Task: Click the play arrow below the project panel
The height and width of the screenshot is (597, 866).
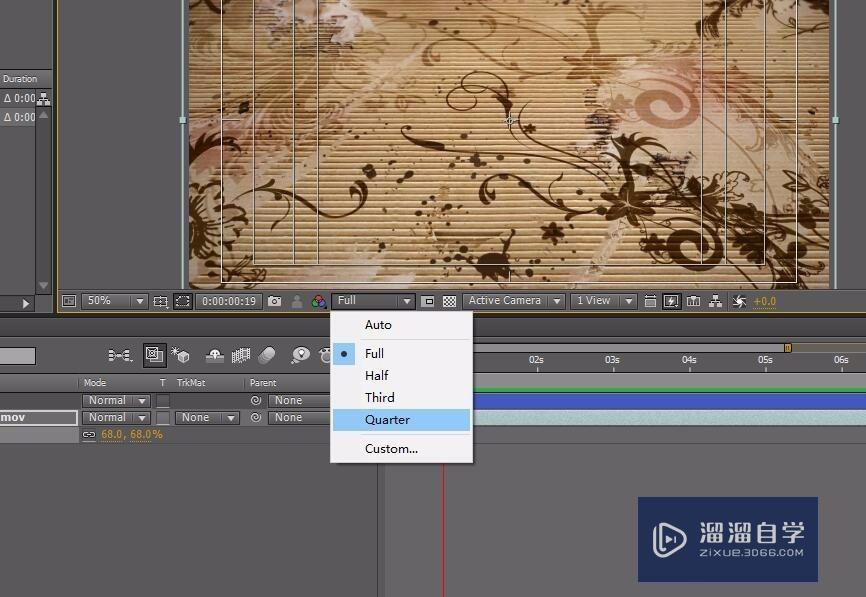Action: click(x=25, y=303)
